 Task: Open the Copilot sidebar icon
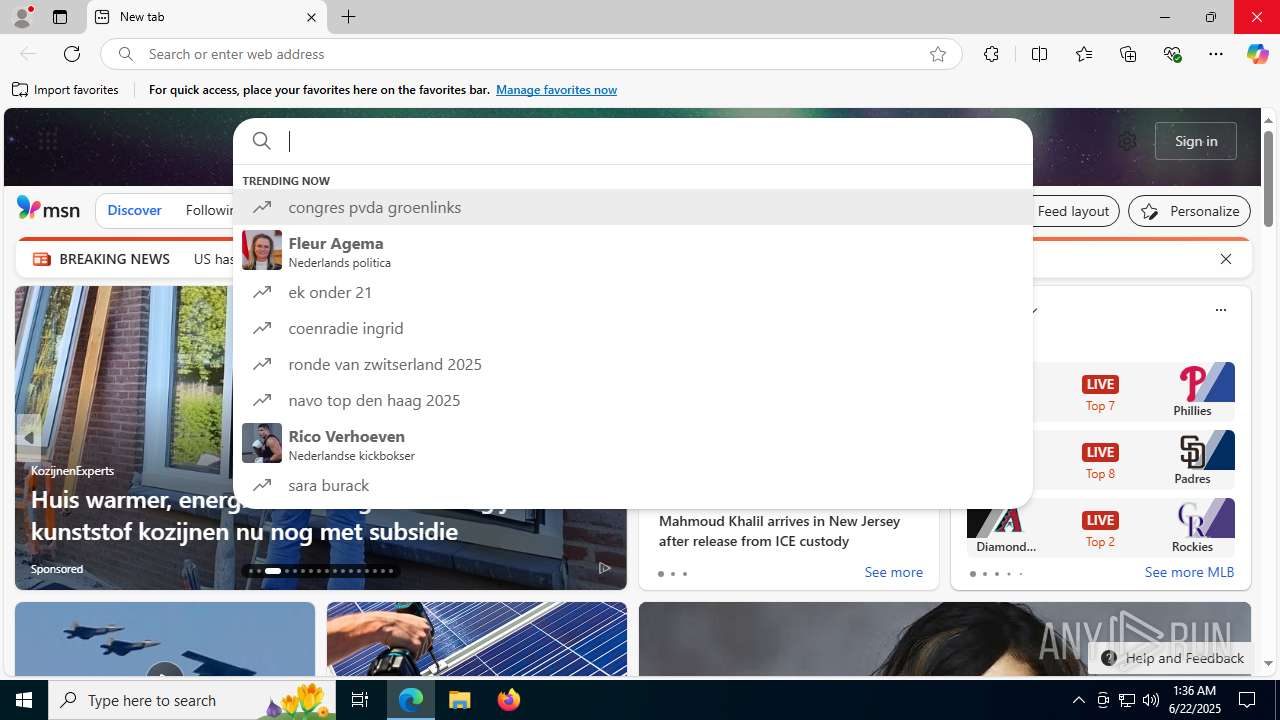point(1257,54)
